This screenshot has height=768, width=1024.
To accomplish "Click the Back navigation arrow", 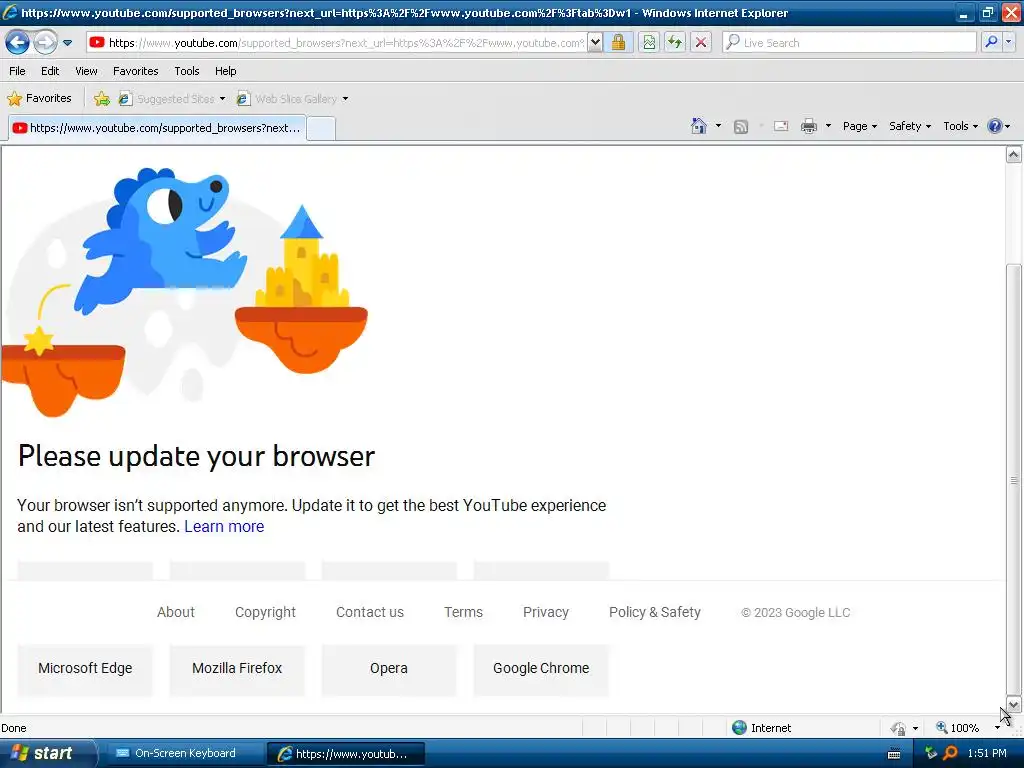I will point(18,43).
